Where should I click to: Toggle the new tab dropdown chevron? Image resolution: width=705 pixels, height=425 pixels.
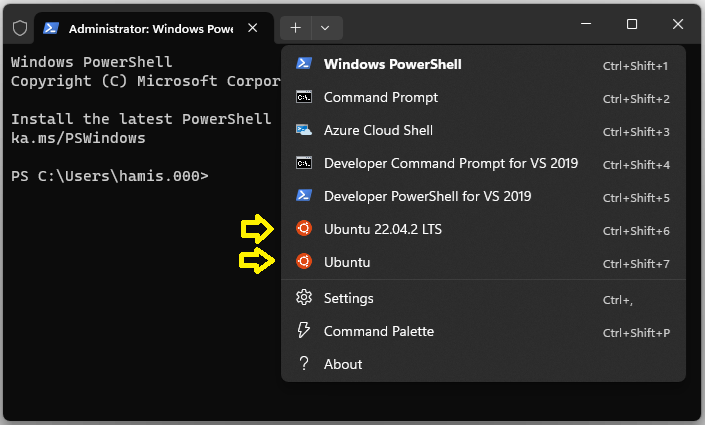pyautogui.click(x=327, y=28)
